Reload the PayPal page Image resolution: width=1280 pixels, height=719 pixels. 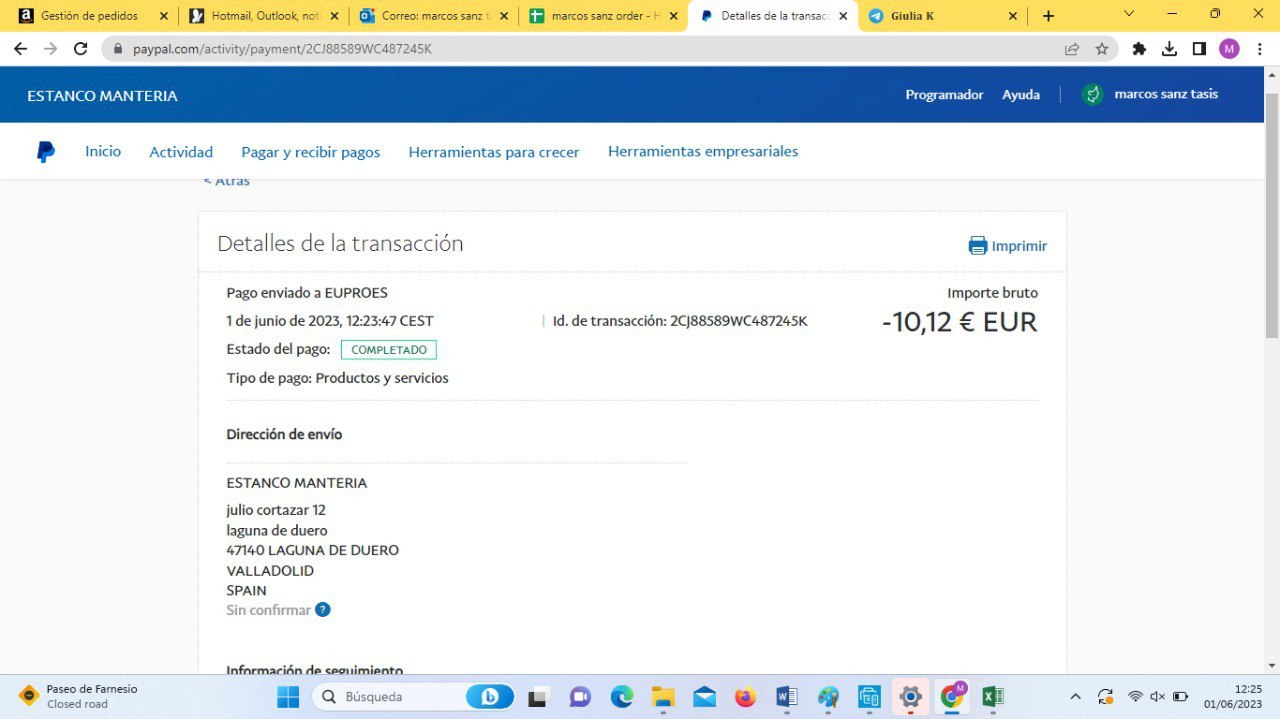coord(81,49)
